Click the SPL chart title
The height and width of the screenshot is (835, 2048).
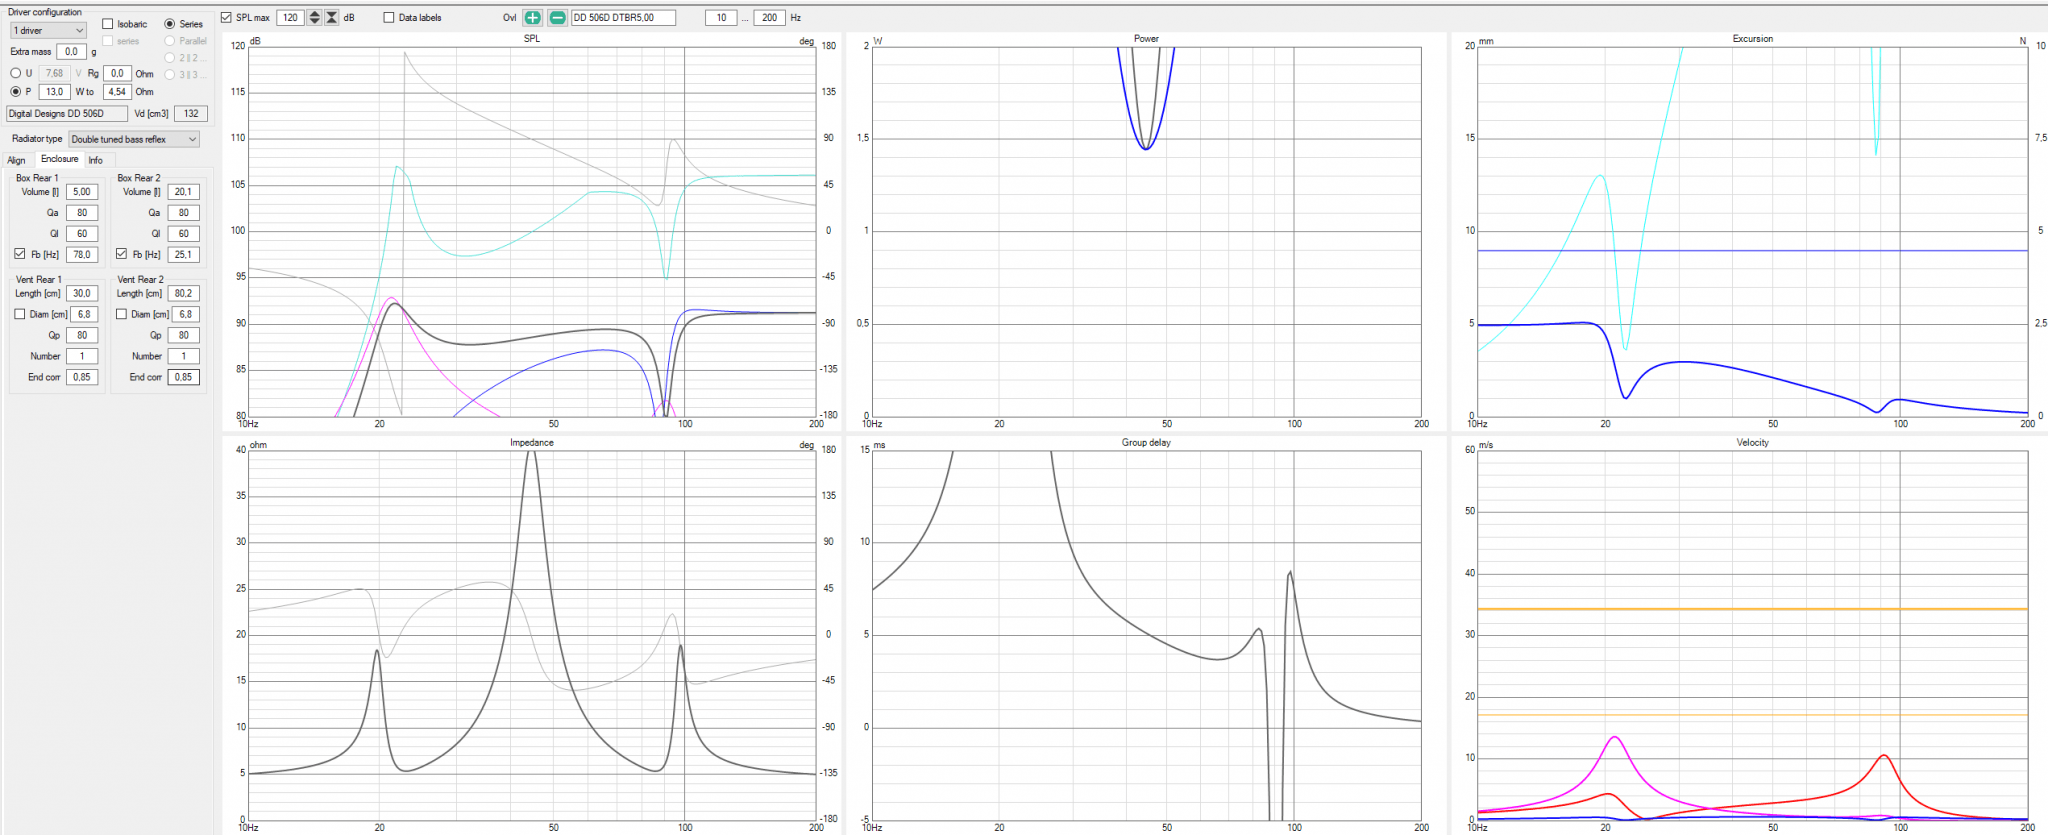532,39
